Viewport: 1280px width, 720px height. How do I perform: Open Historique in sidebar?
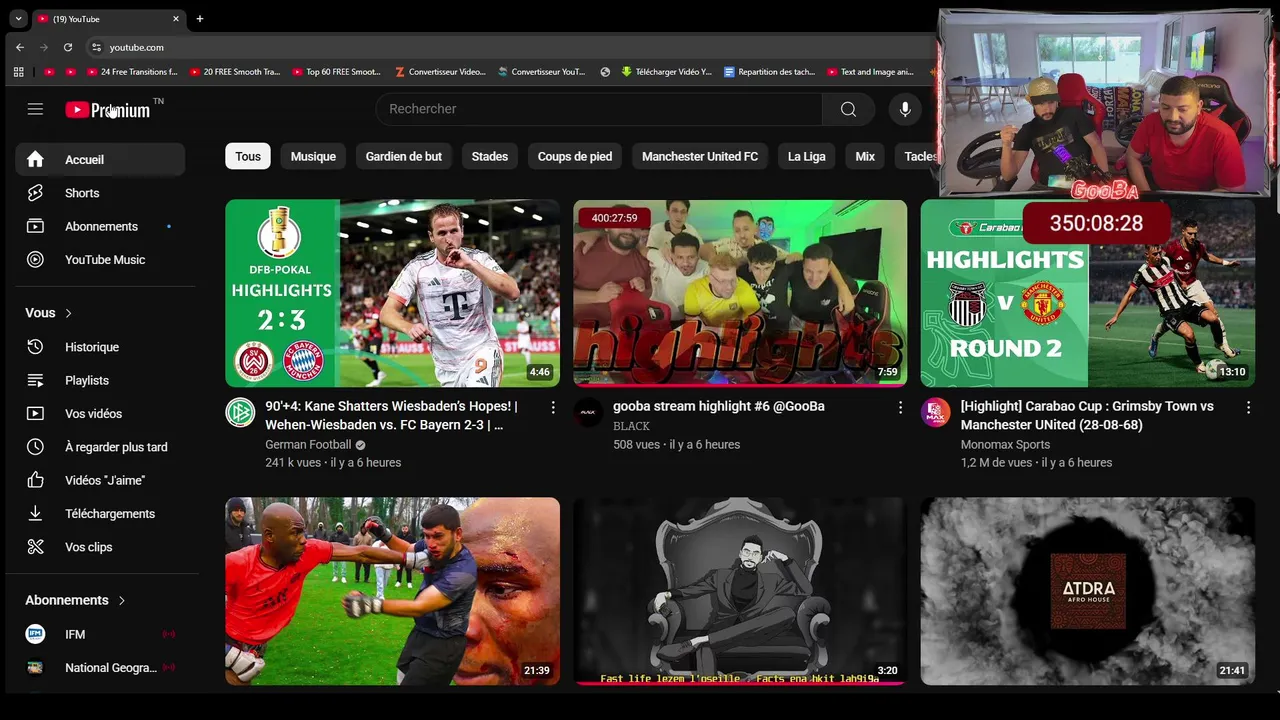pos(100,347)
